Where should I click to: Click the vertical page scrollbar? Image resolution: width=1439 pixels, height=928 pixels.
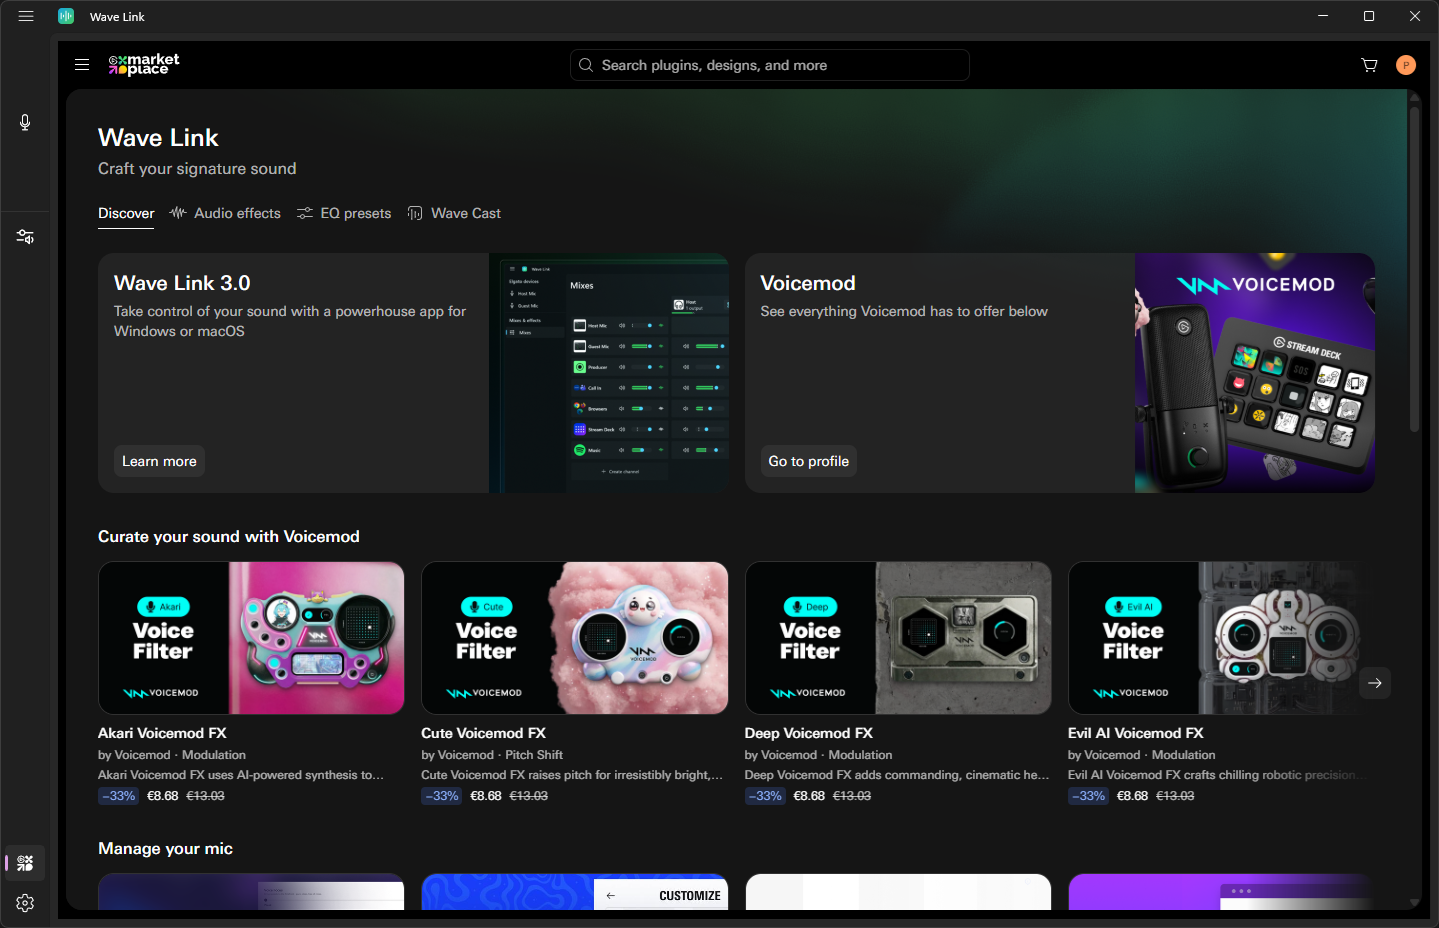tap(1414, 270)
